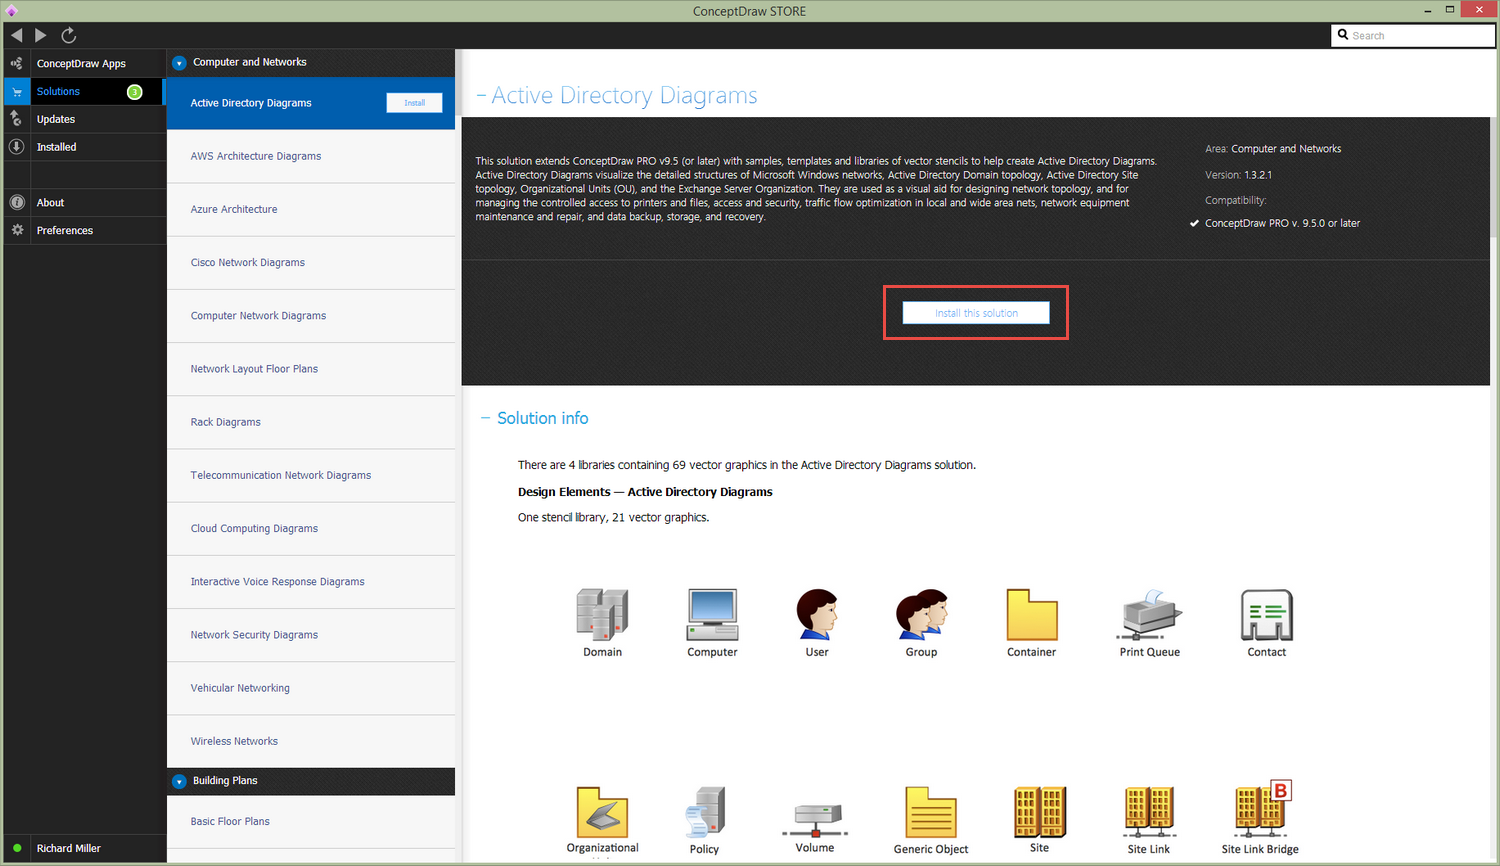Select Computer Network Diagrams solution
The width and height of the screenshot is (1500, 866).
[311, 316]
